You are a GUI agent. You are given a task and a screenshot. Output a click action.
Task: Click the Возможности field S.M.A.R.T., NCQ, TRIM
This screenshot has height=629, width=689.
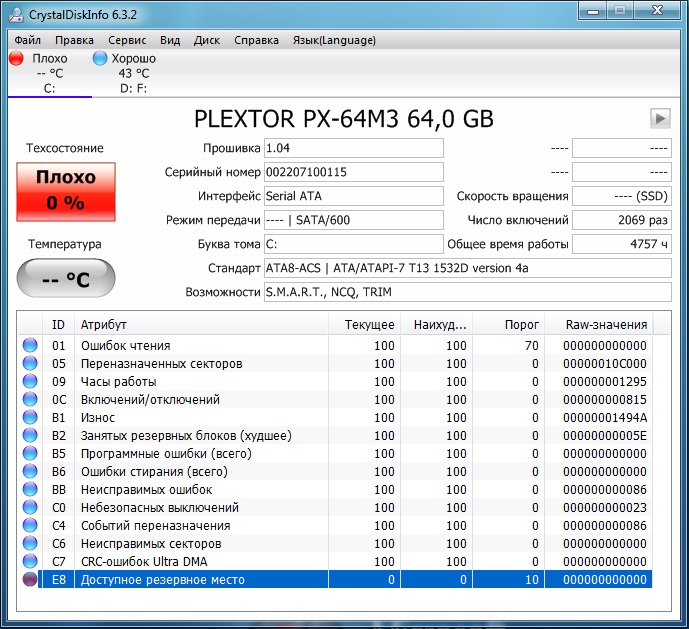(468, 292)
